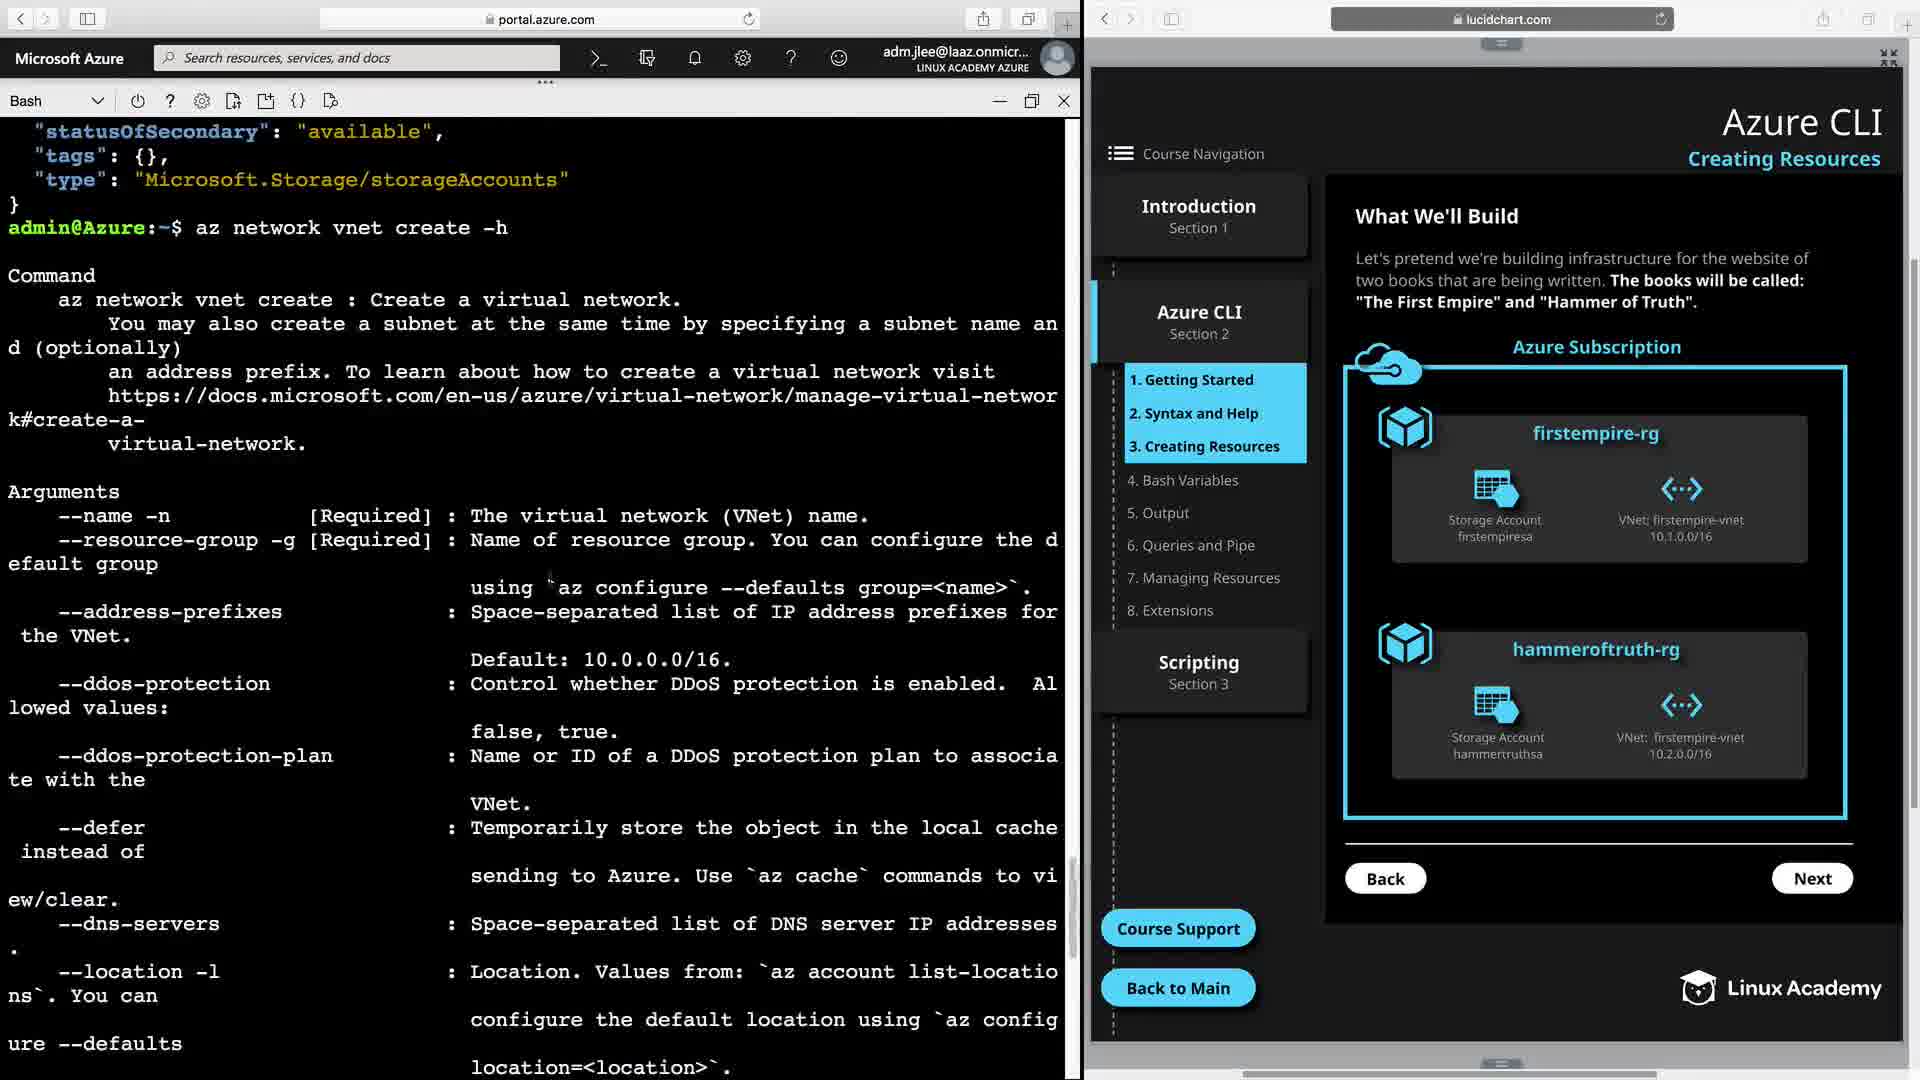1920x1080 pixels.
Task: Open the web preview icon in shell toolbar
Action: pos(331,101)
